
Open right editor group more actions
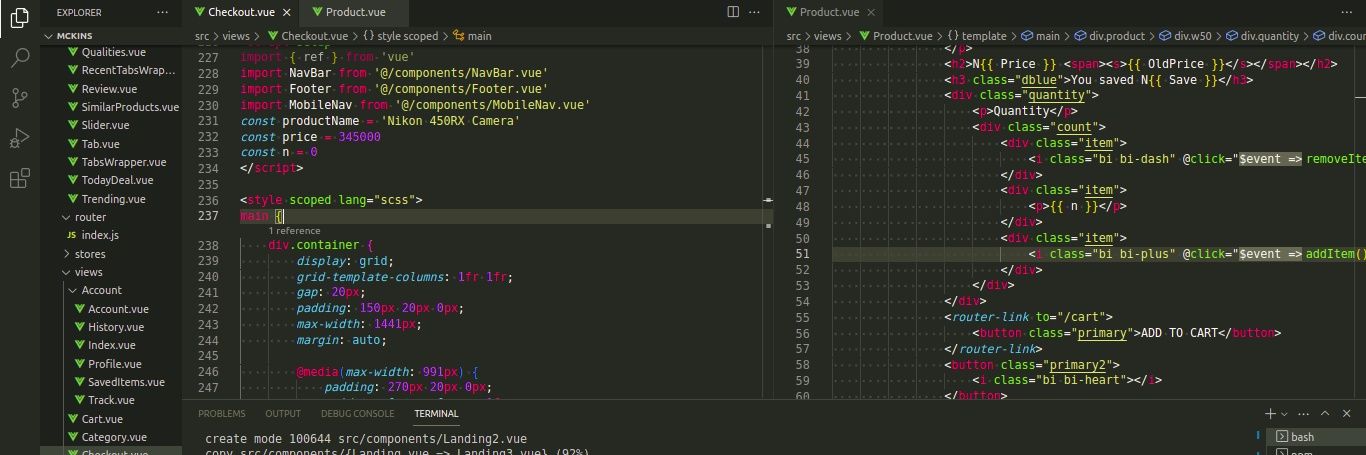coord(1347,12)
